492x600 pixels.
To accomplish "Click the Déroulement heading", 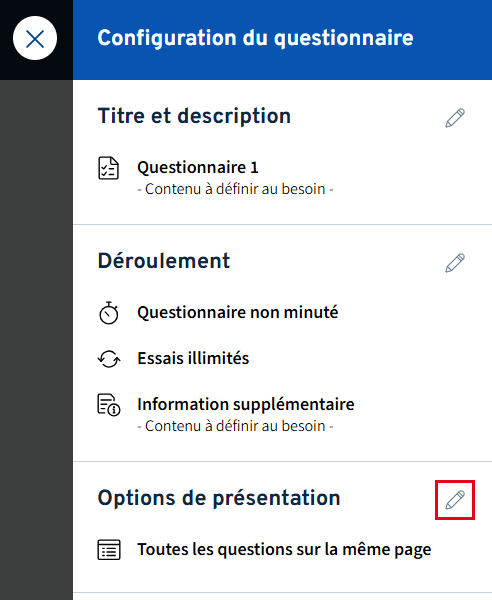I will [x=164, y=261].
